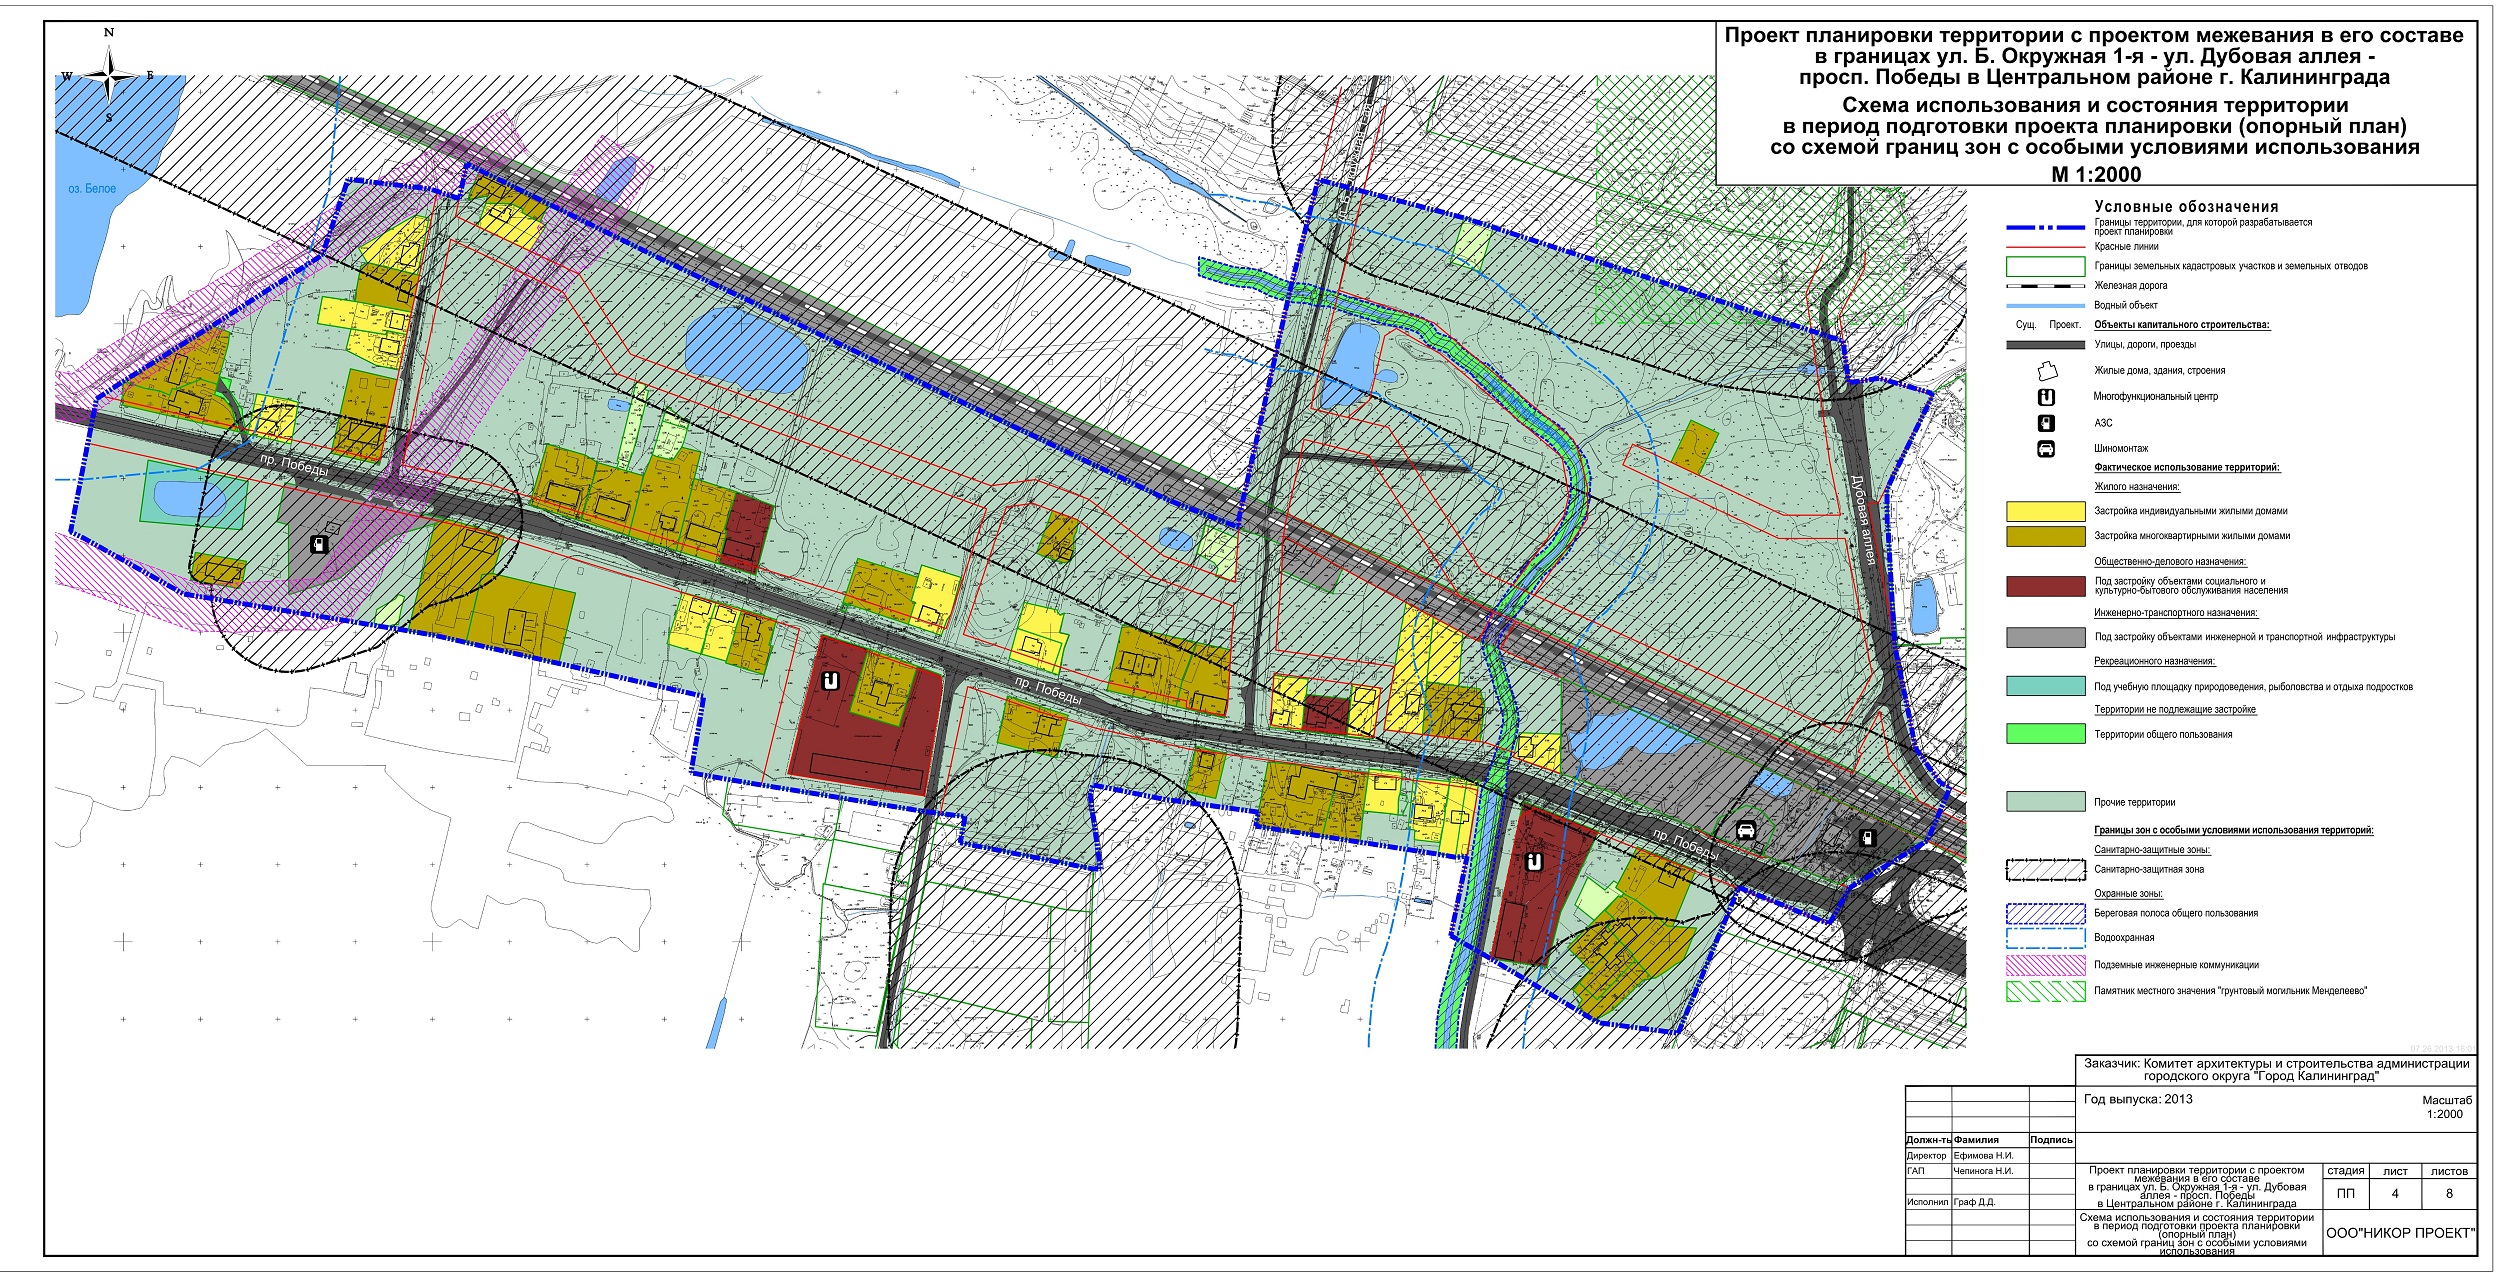Click the Шиномонтаж car icon in the legend
The width and height of the screenshot is (2500, 1282).
tap(2046, 449)
